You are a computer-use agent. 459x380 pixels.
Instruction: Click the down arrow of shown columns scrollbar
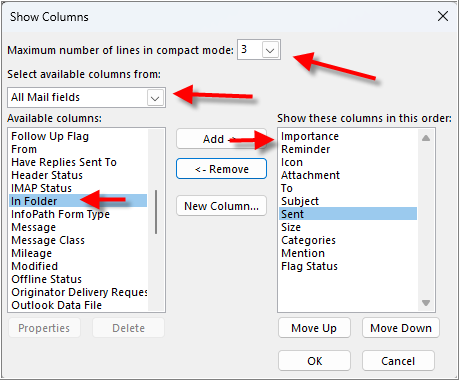pyautogui.click(x=426, y=303)
